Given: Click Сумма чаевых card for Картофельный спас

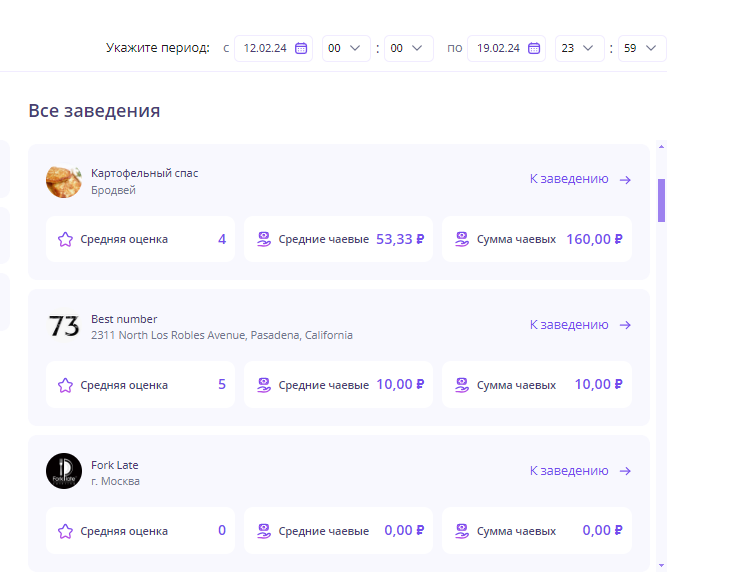Looking at the screenshot, I should [537, 239].
